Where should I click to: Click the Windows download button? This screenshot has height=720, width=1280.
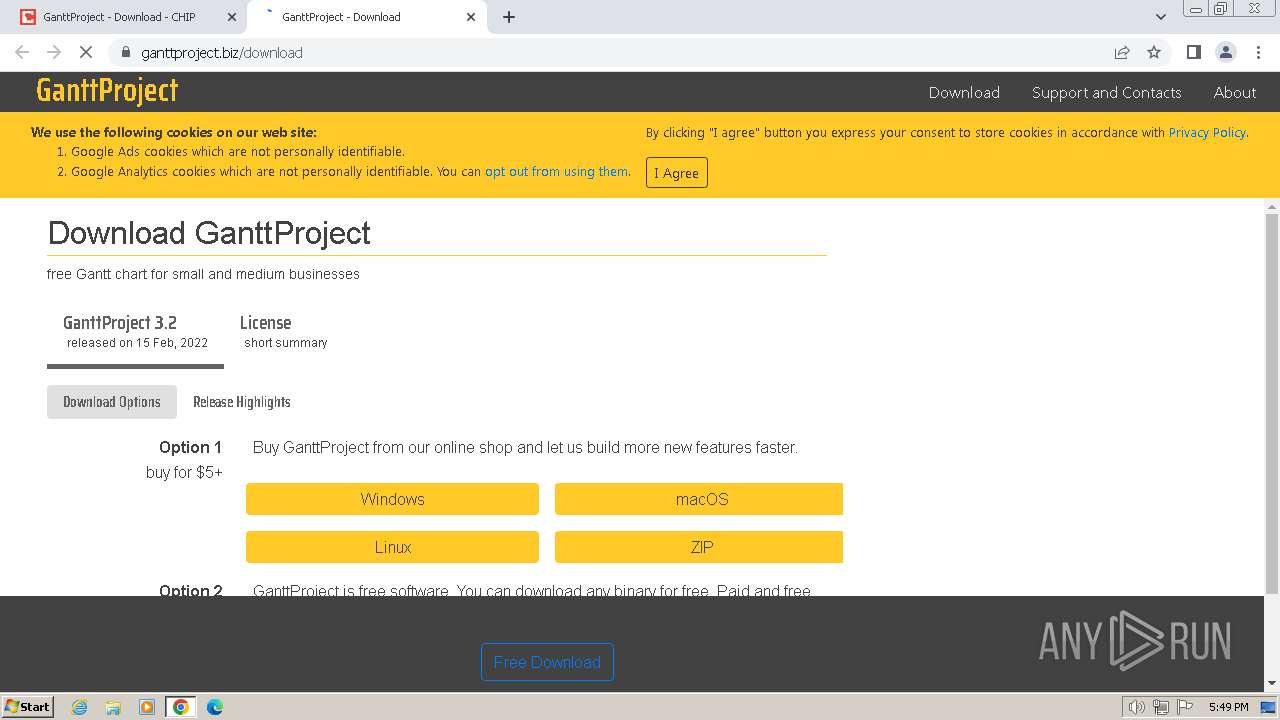pos(392,499)
